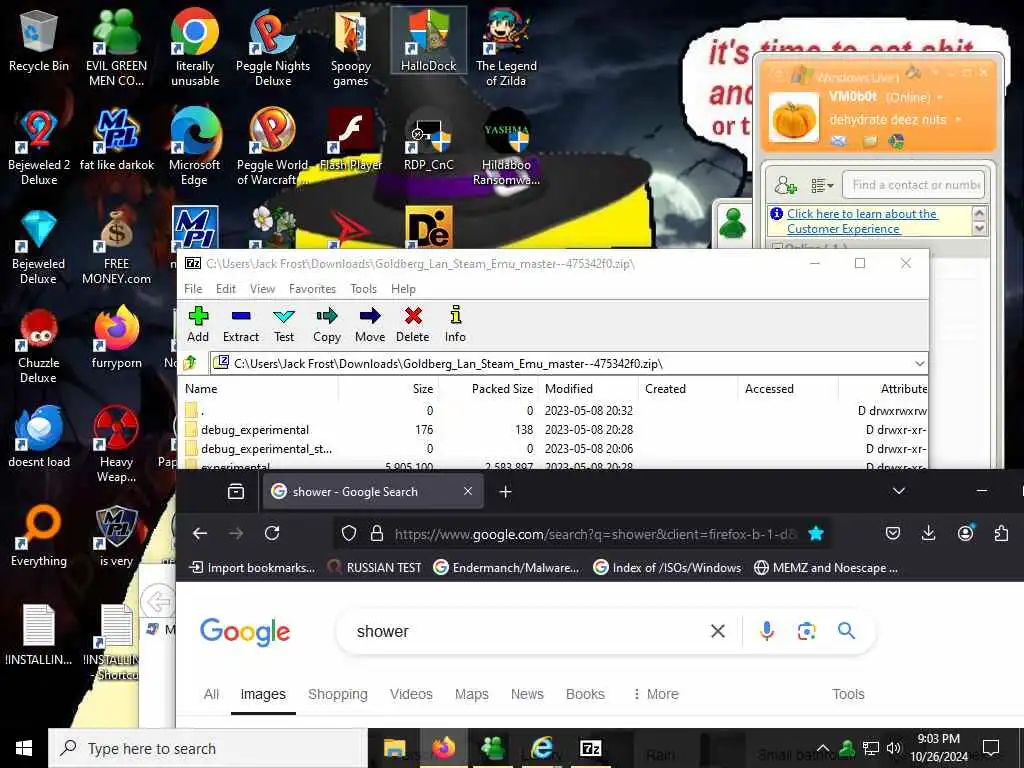Open Windows Start menu

tap(24, 748)
